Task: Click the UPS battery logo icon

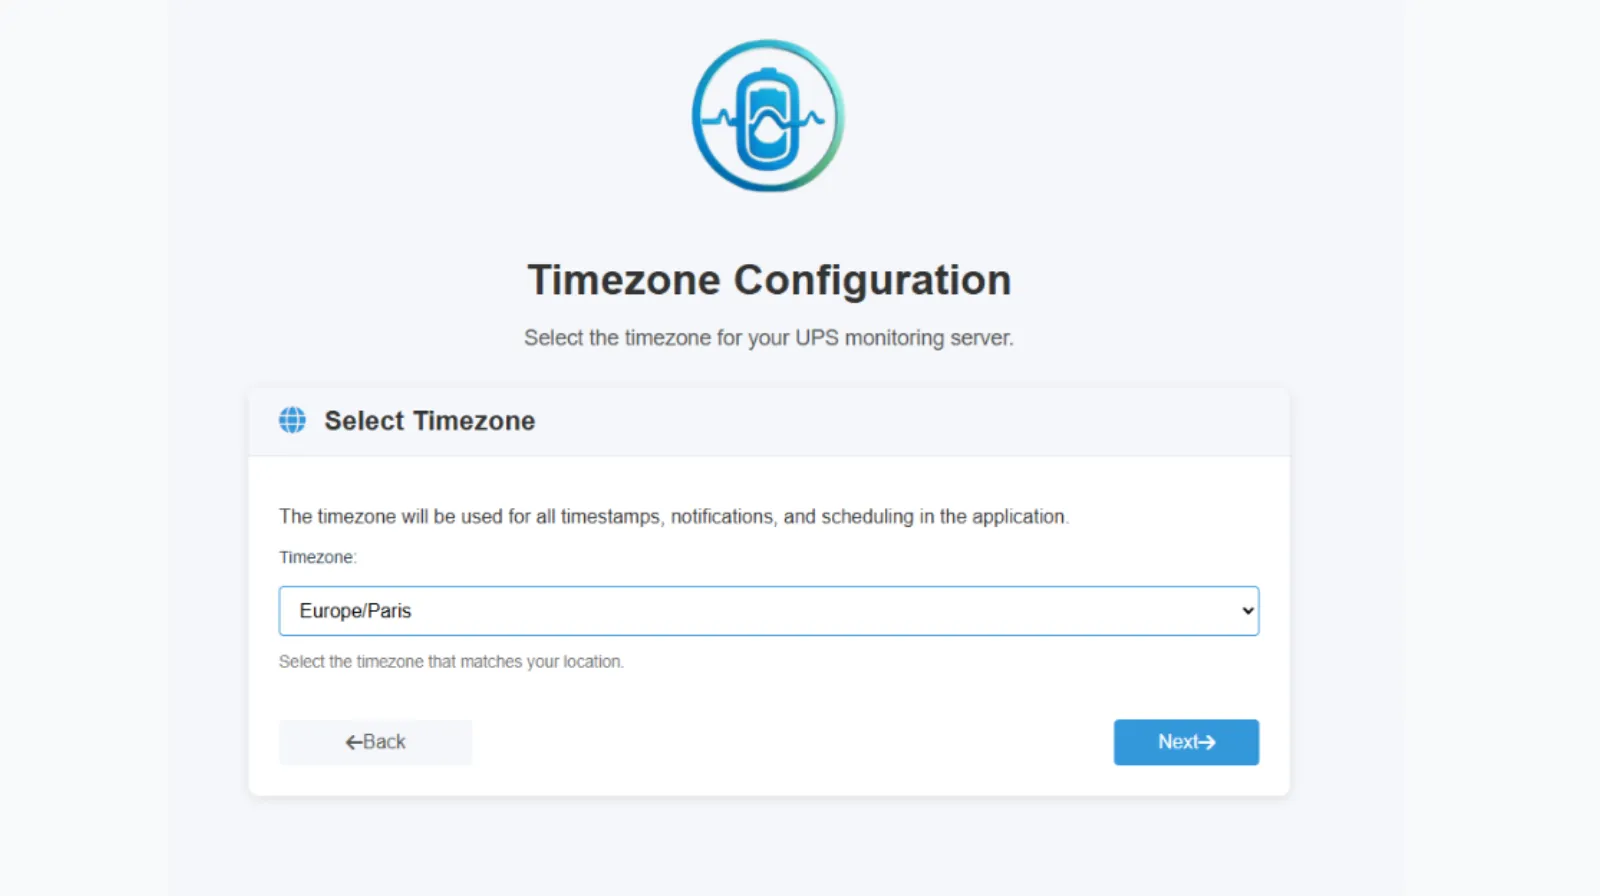Action: [x=768, y=116]
